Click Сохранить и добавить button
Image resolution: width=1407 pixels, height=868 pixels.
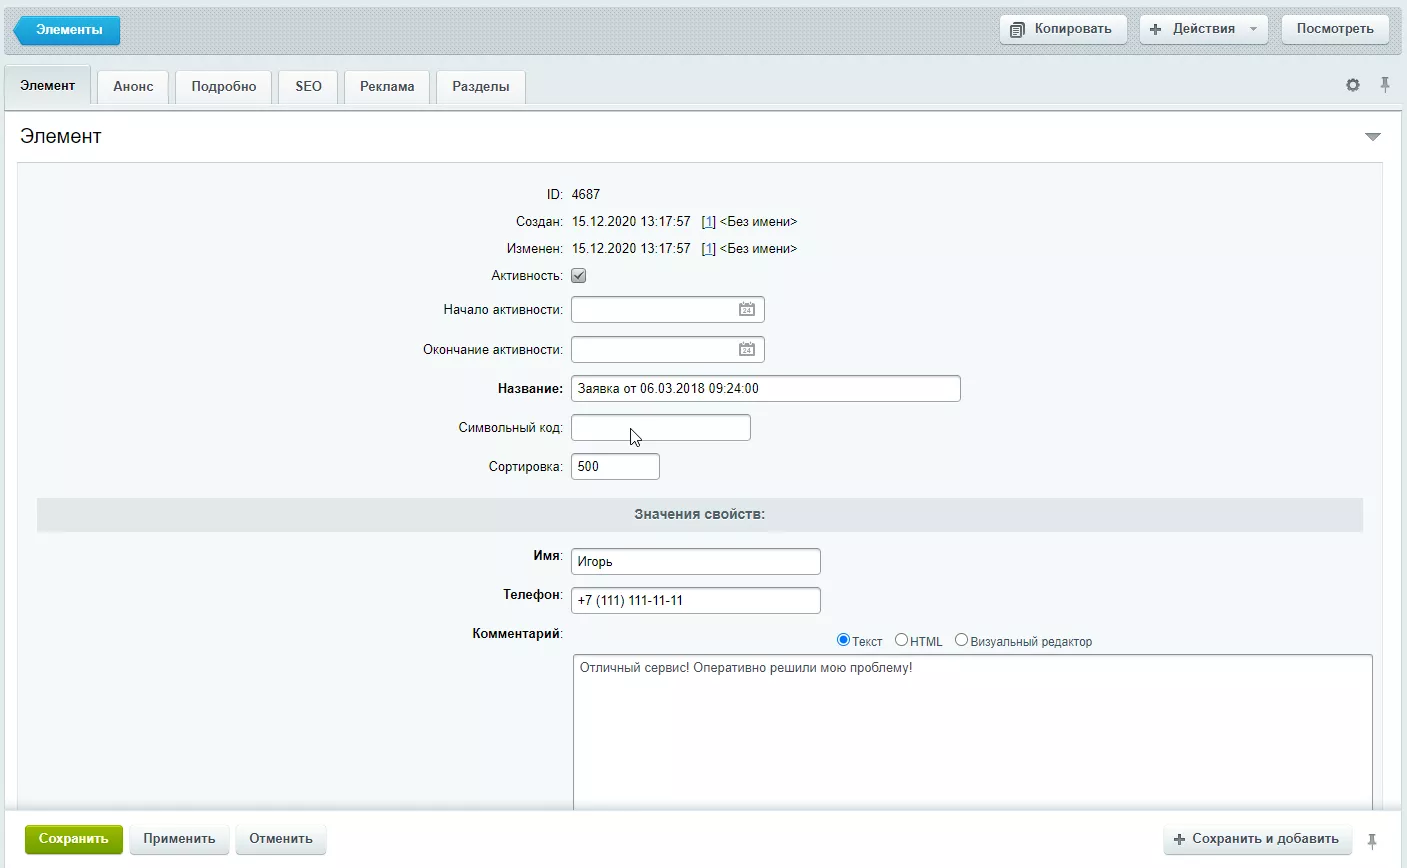(x=1258, y=839)
